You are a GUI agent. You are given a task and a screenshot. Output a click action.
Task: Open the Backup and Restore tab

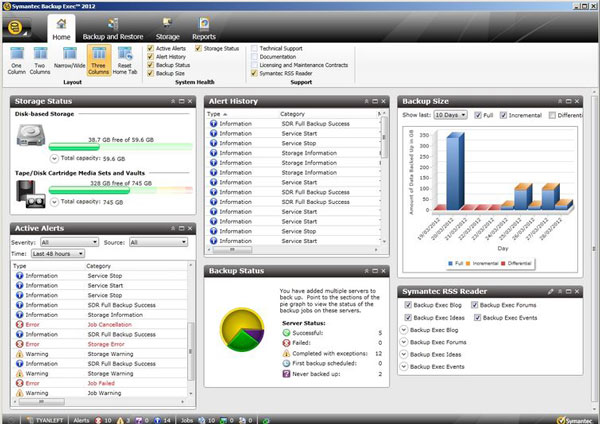(x=113, y=29)
